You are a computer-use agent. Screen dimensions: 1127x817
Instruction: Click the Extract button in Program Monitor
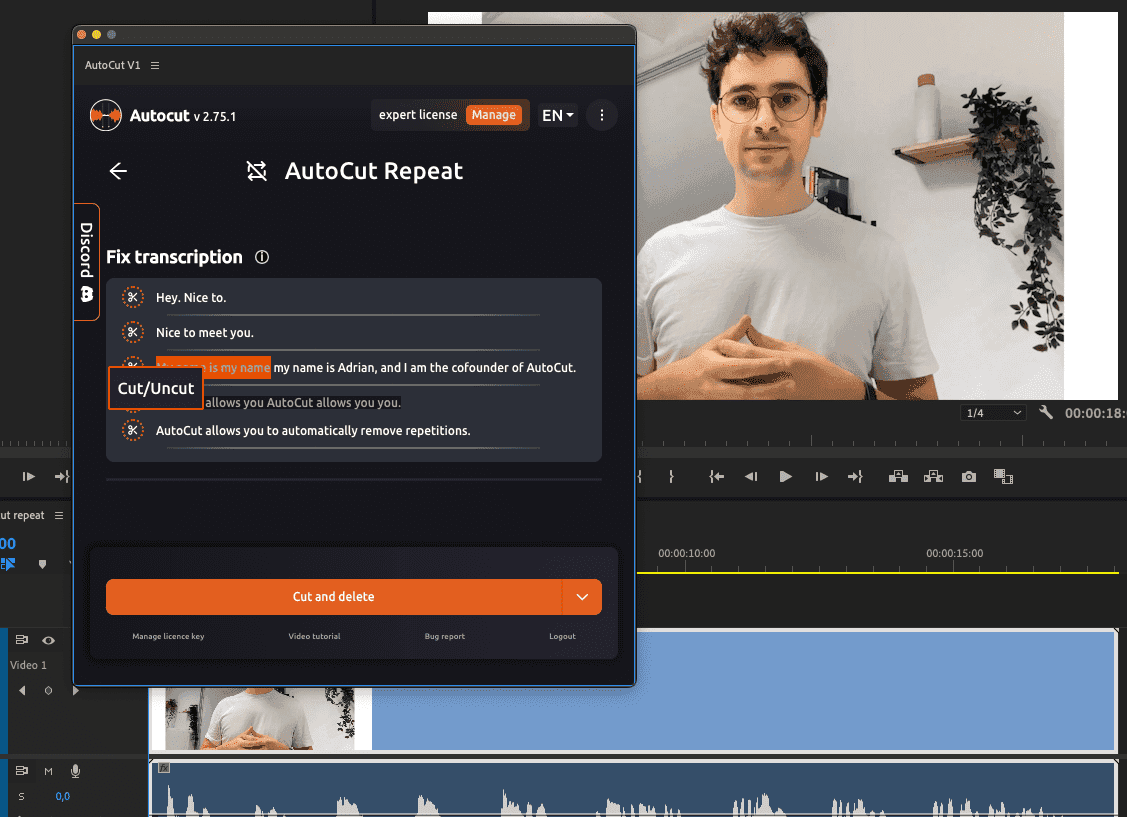tap(933, 476)
